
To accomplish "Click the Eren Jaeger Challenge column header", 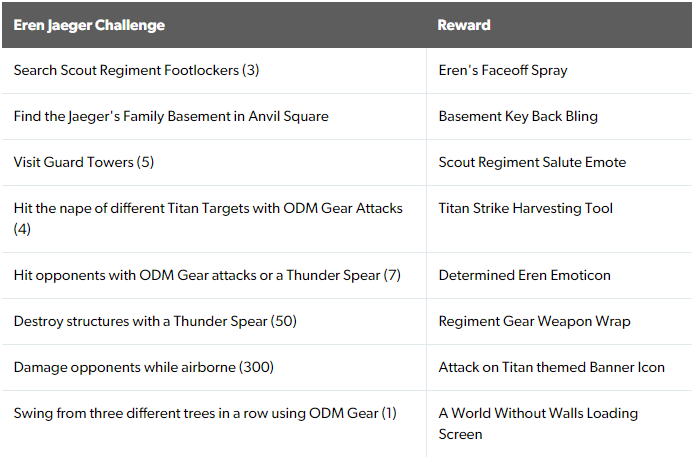I will 89,25.
